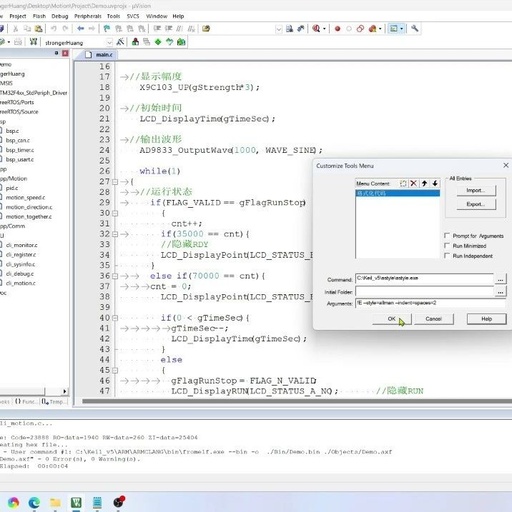Open Configuration wrench icon
This screenshot has width=512, height=512.
[415, 29]
